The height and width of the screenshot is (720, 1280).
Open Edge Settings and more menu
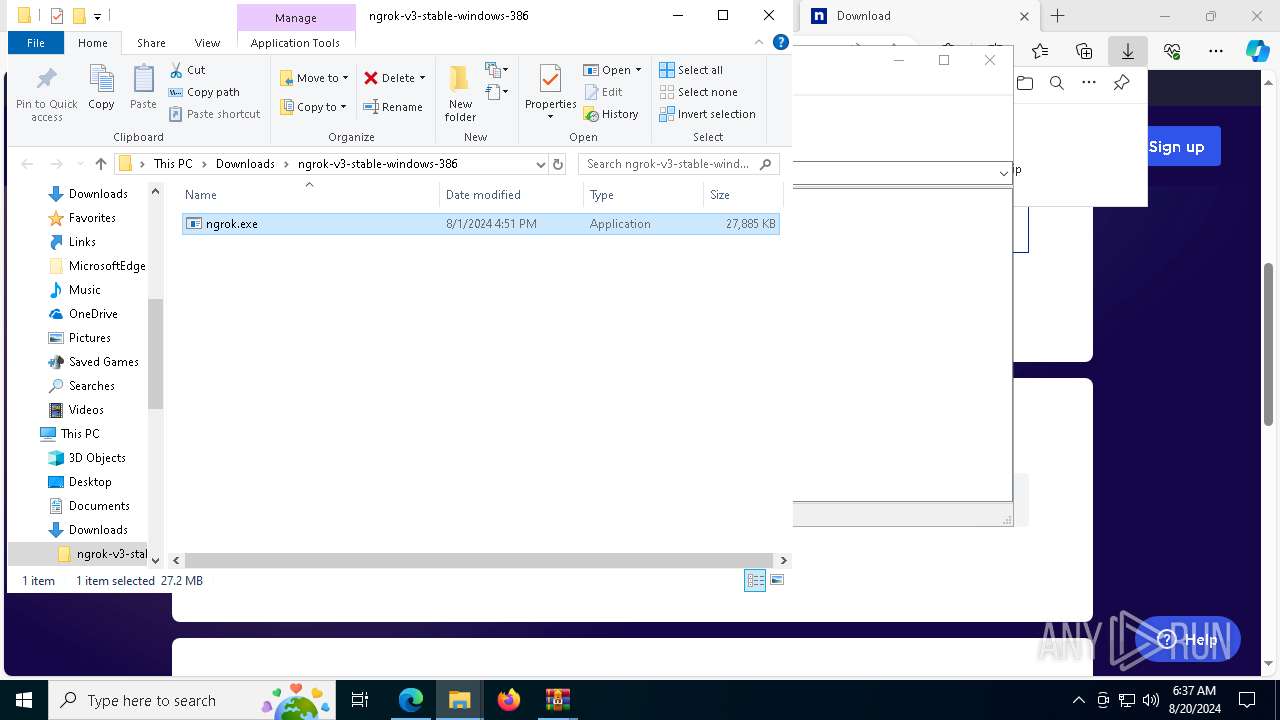tap(1216, 51)
